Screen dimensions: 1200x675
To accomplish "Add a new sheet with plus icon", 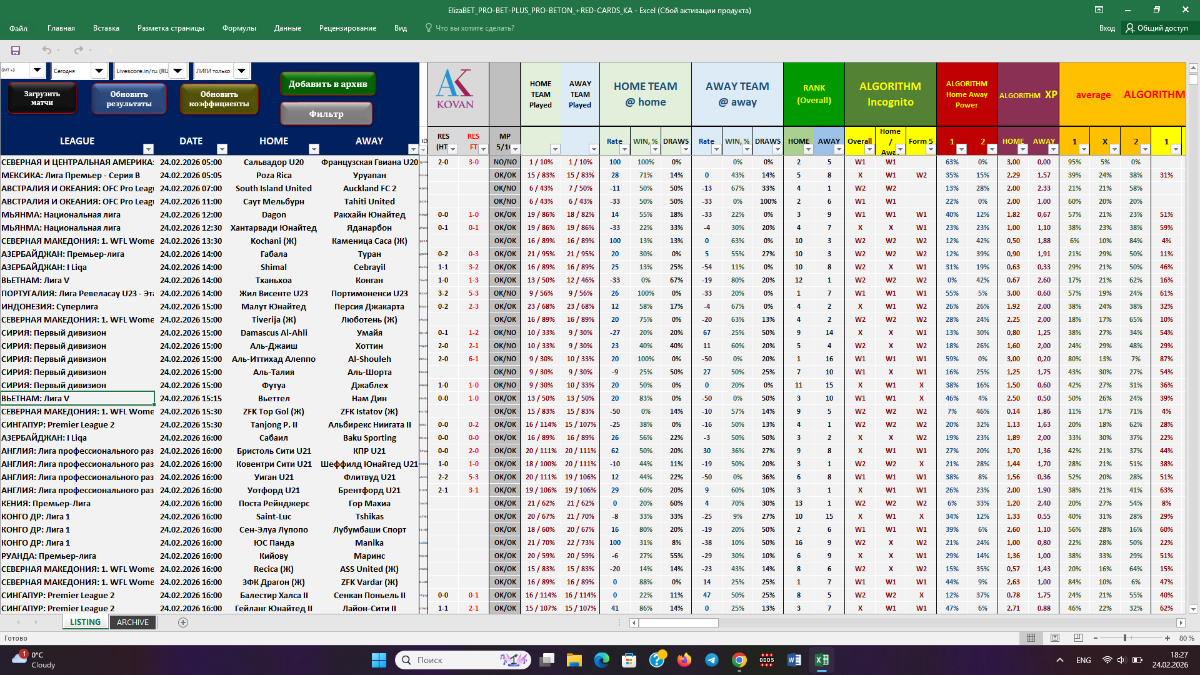I will 183,622.
